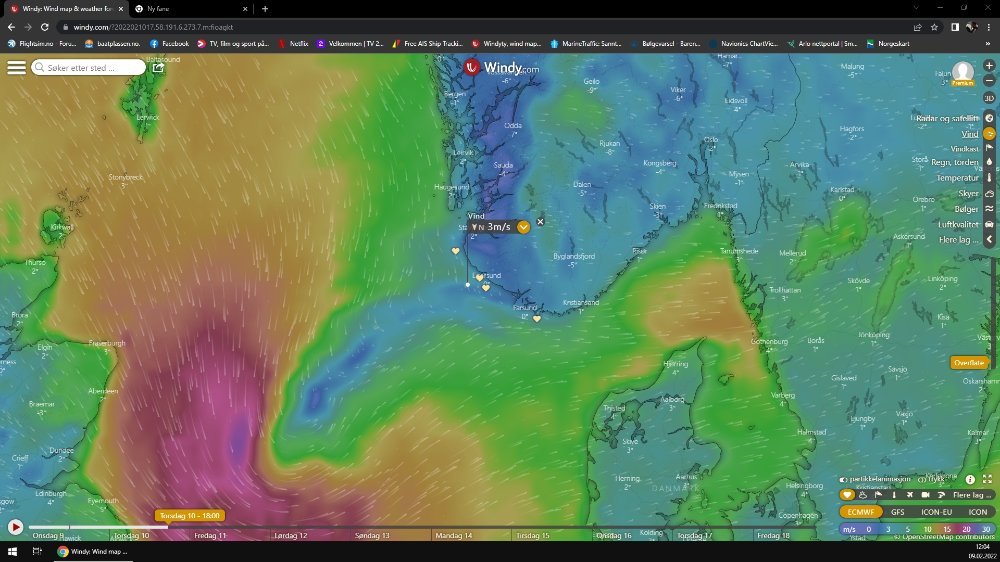Image resolution: width=1000 pixels, height=562 pixels.
Task: Click the favorite heart marker near Farsund
Action: (537, 318)
